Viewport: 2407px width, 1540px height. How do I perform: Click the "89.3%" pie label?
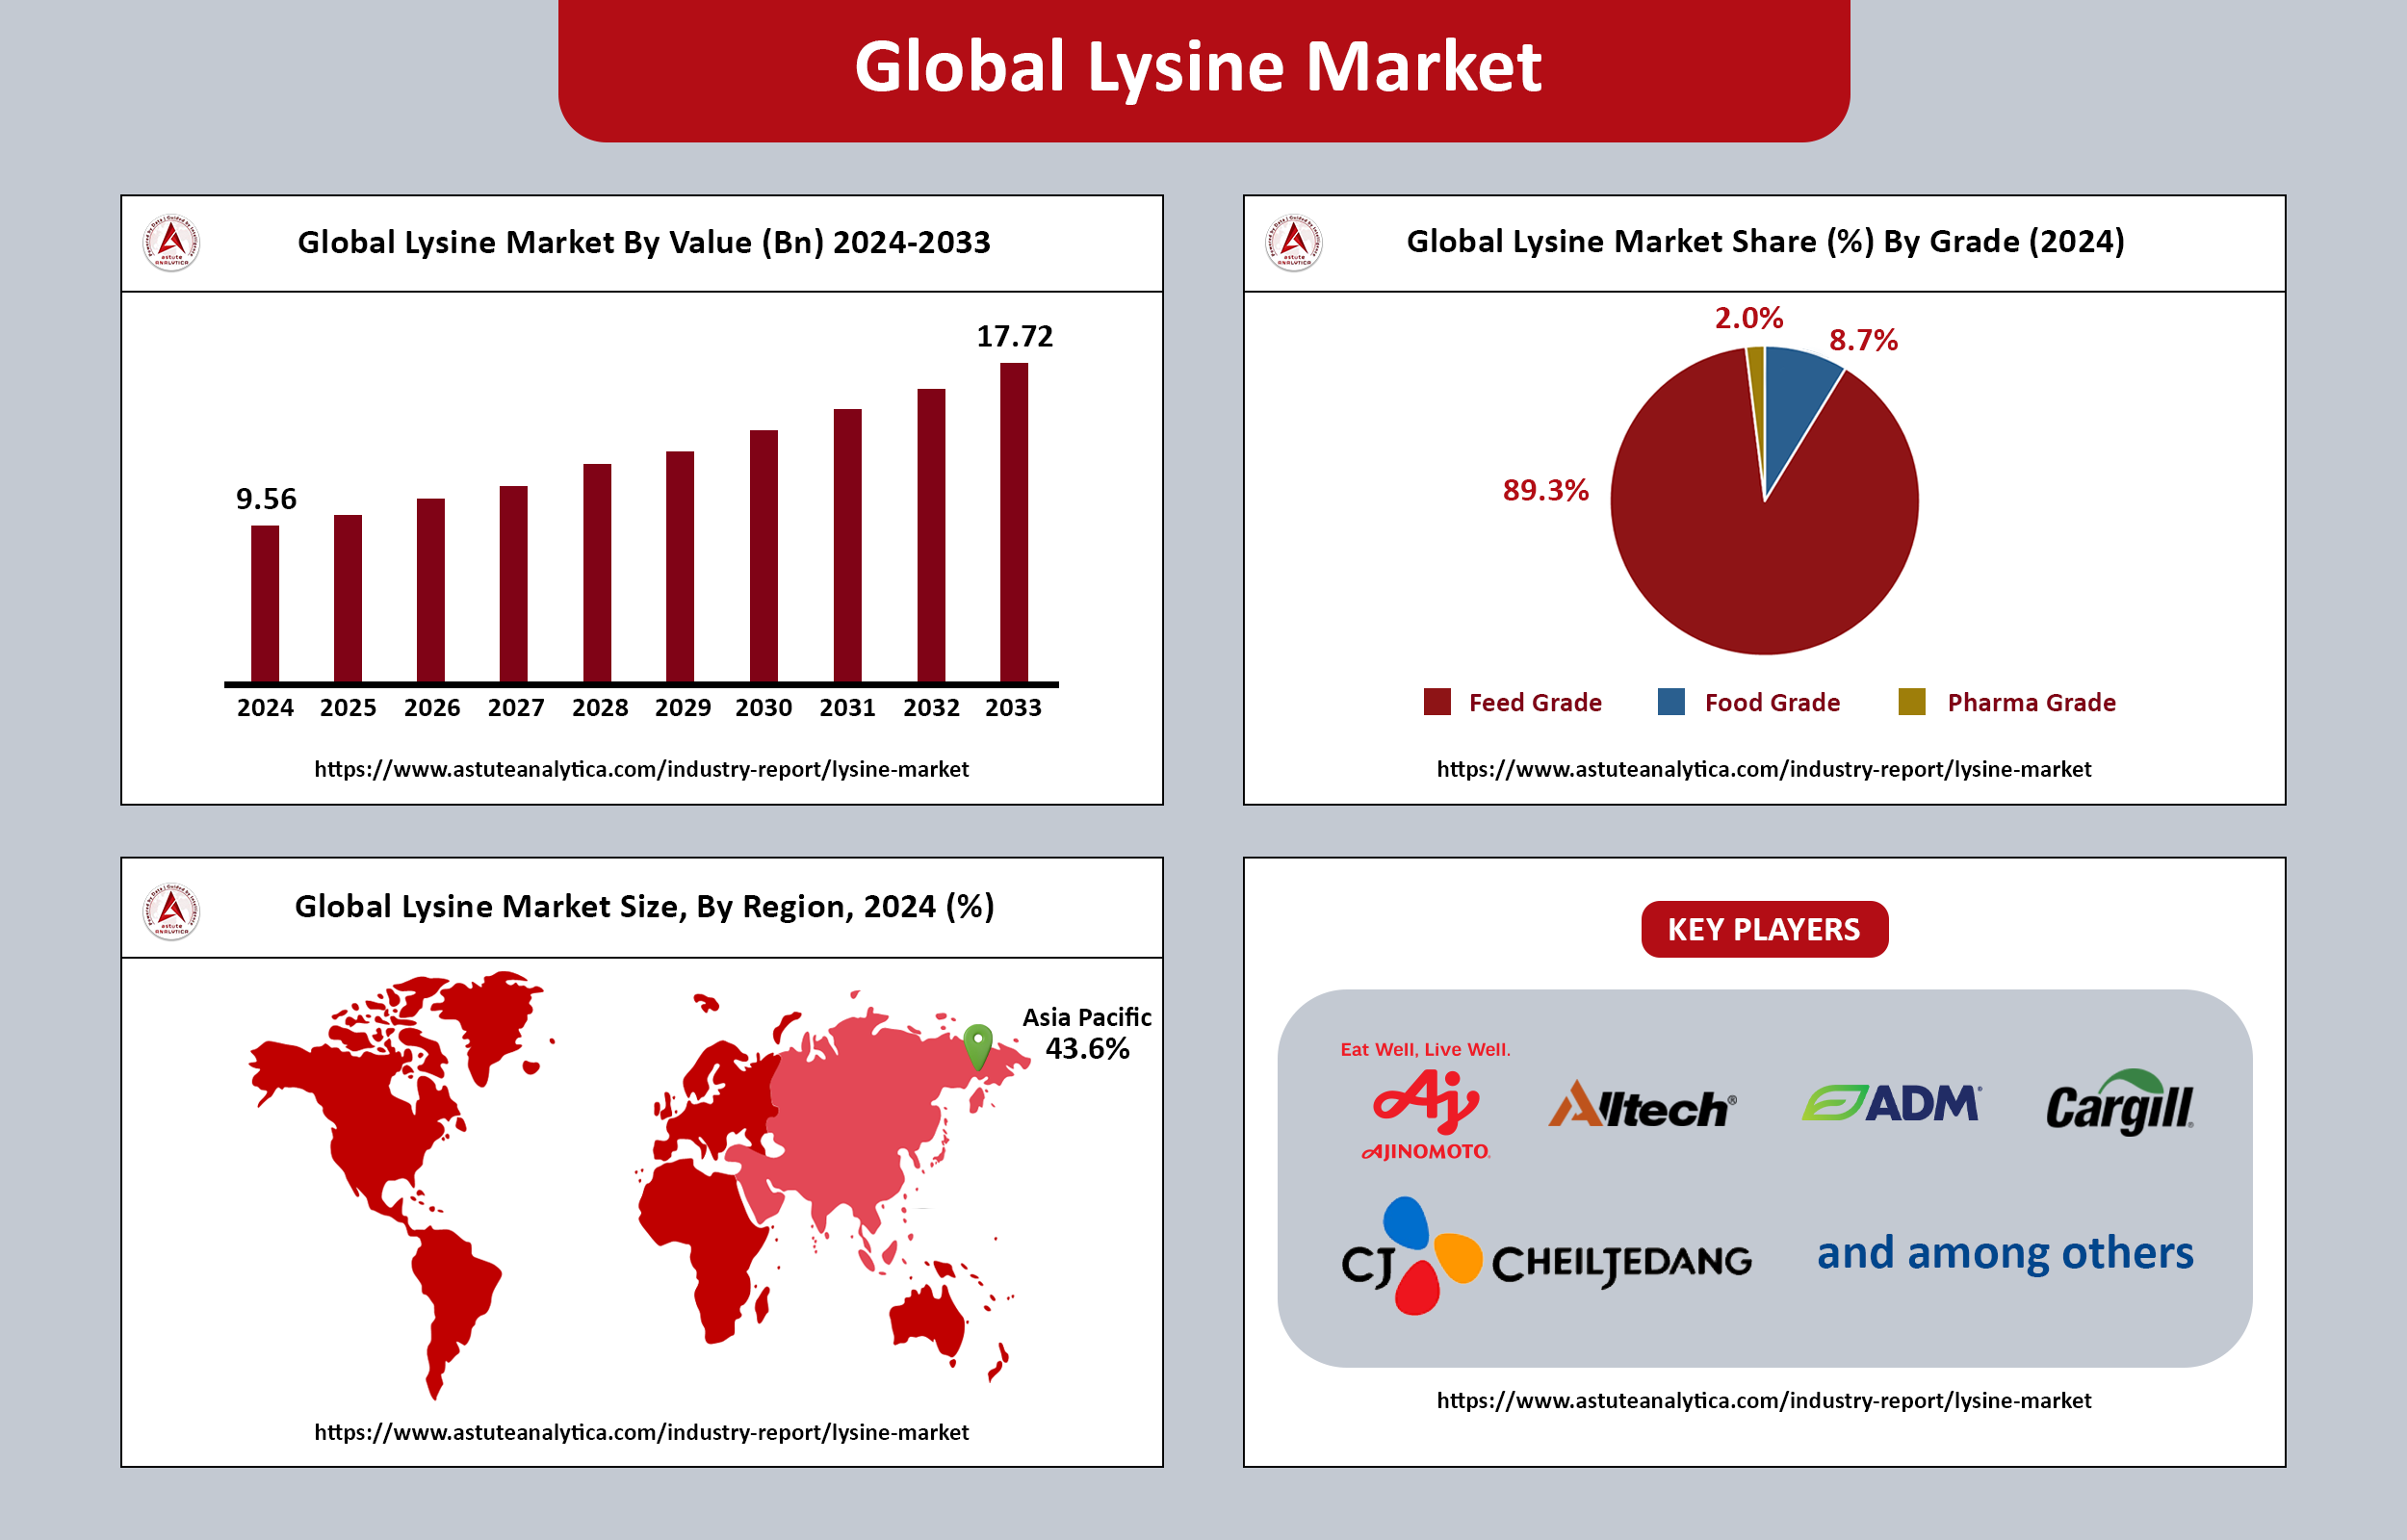tap(1545, 490)
